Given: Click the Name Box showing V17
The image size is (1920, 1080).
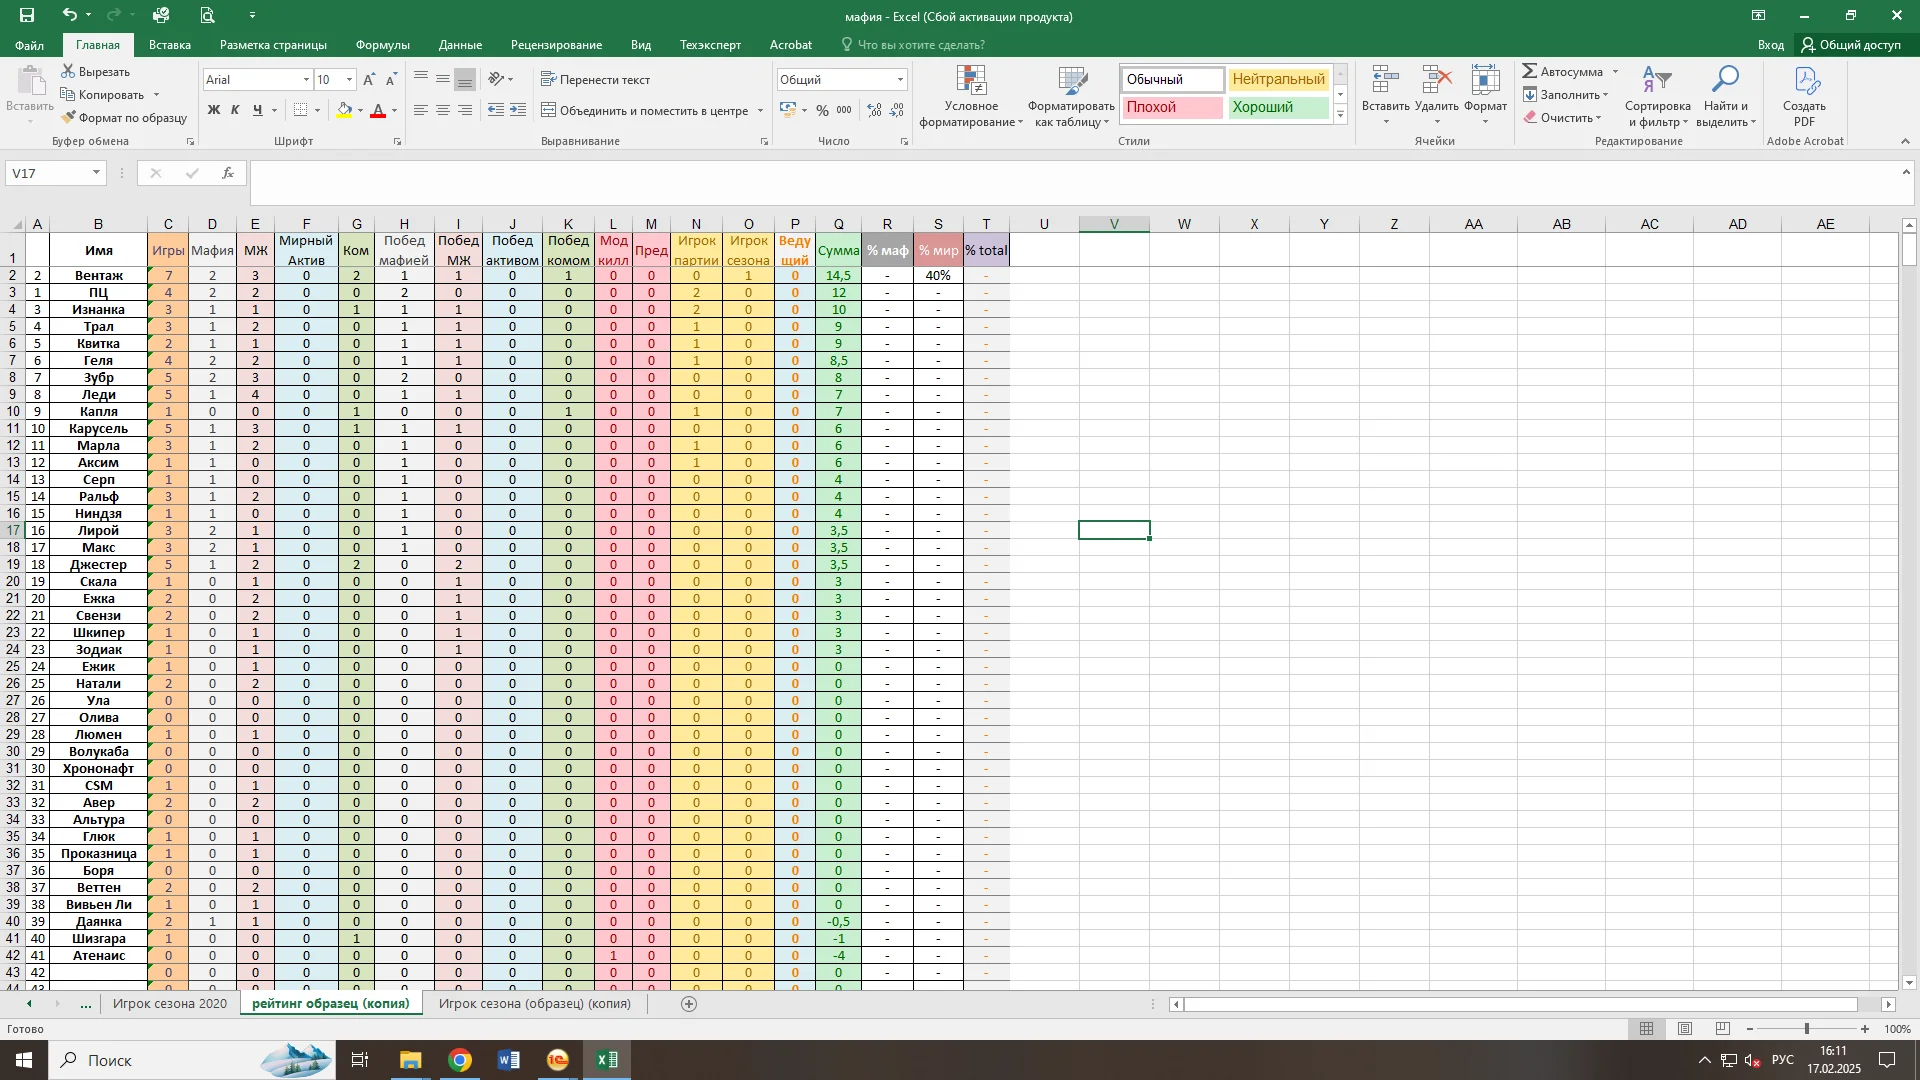Looking at the screenshot, I should pyautogui.click(x=47, y=173).
